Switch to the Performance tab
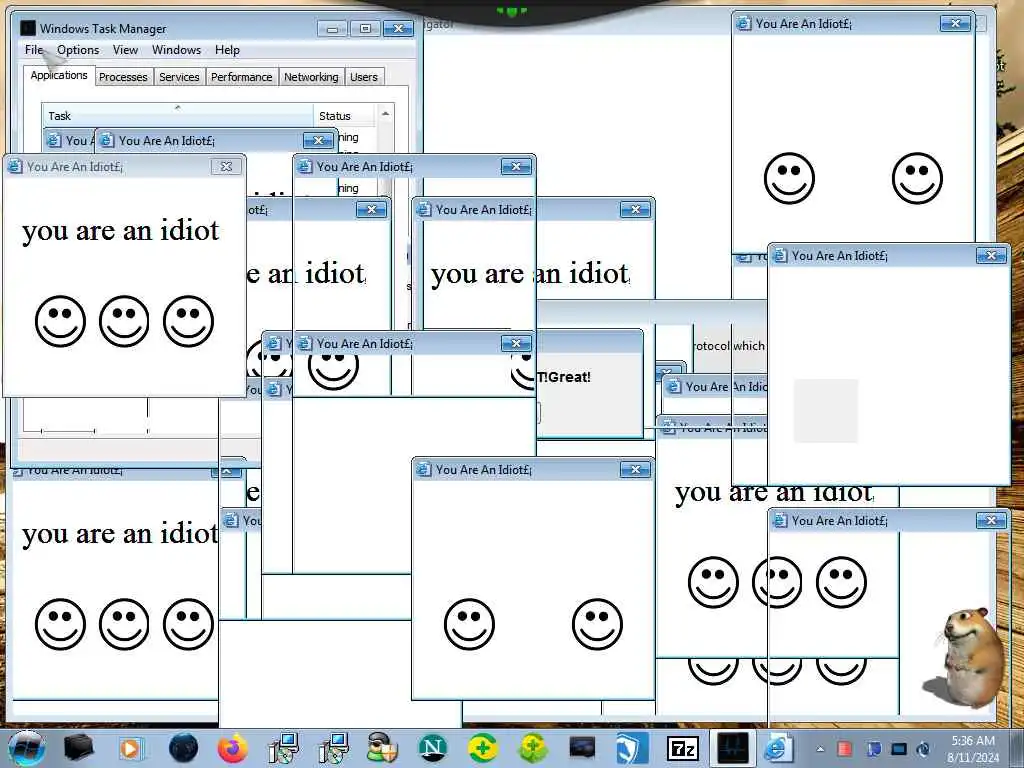 [x=241, y=77]
